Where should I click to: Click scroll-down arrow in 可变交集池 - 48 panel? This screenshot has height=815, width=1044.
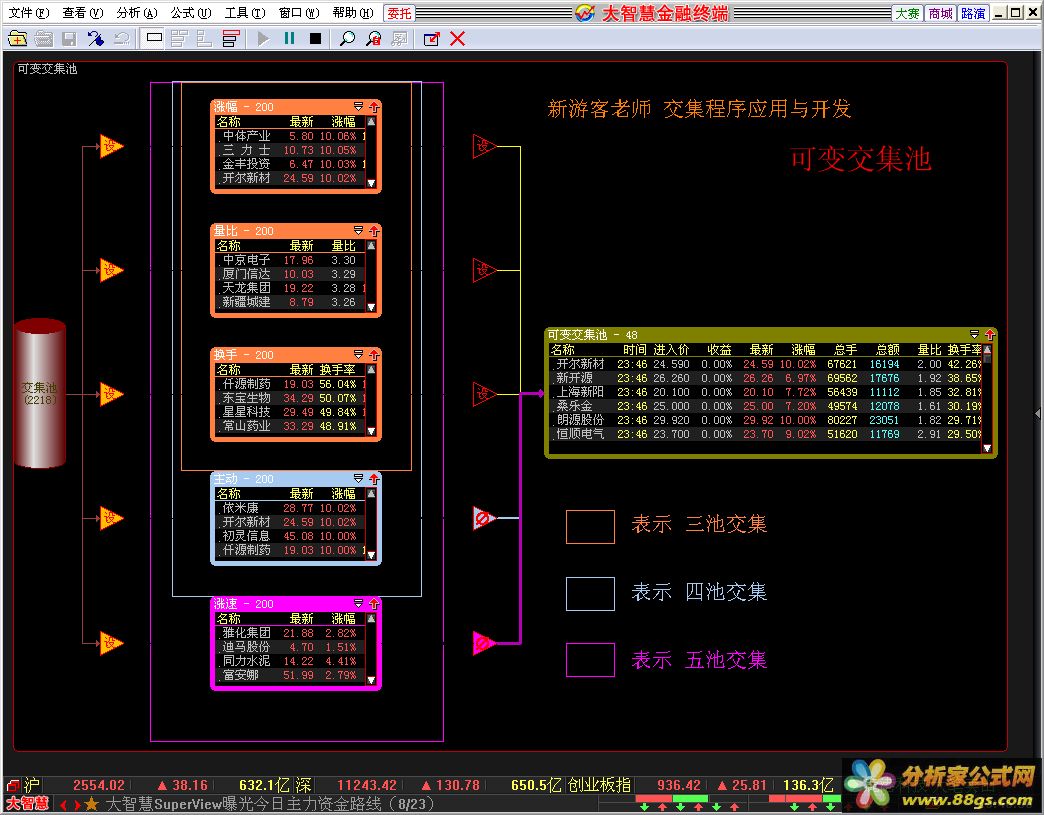987,448
